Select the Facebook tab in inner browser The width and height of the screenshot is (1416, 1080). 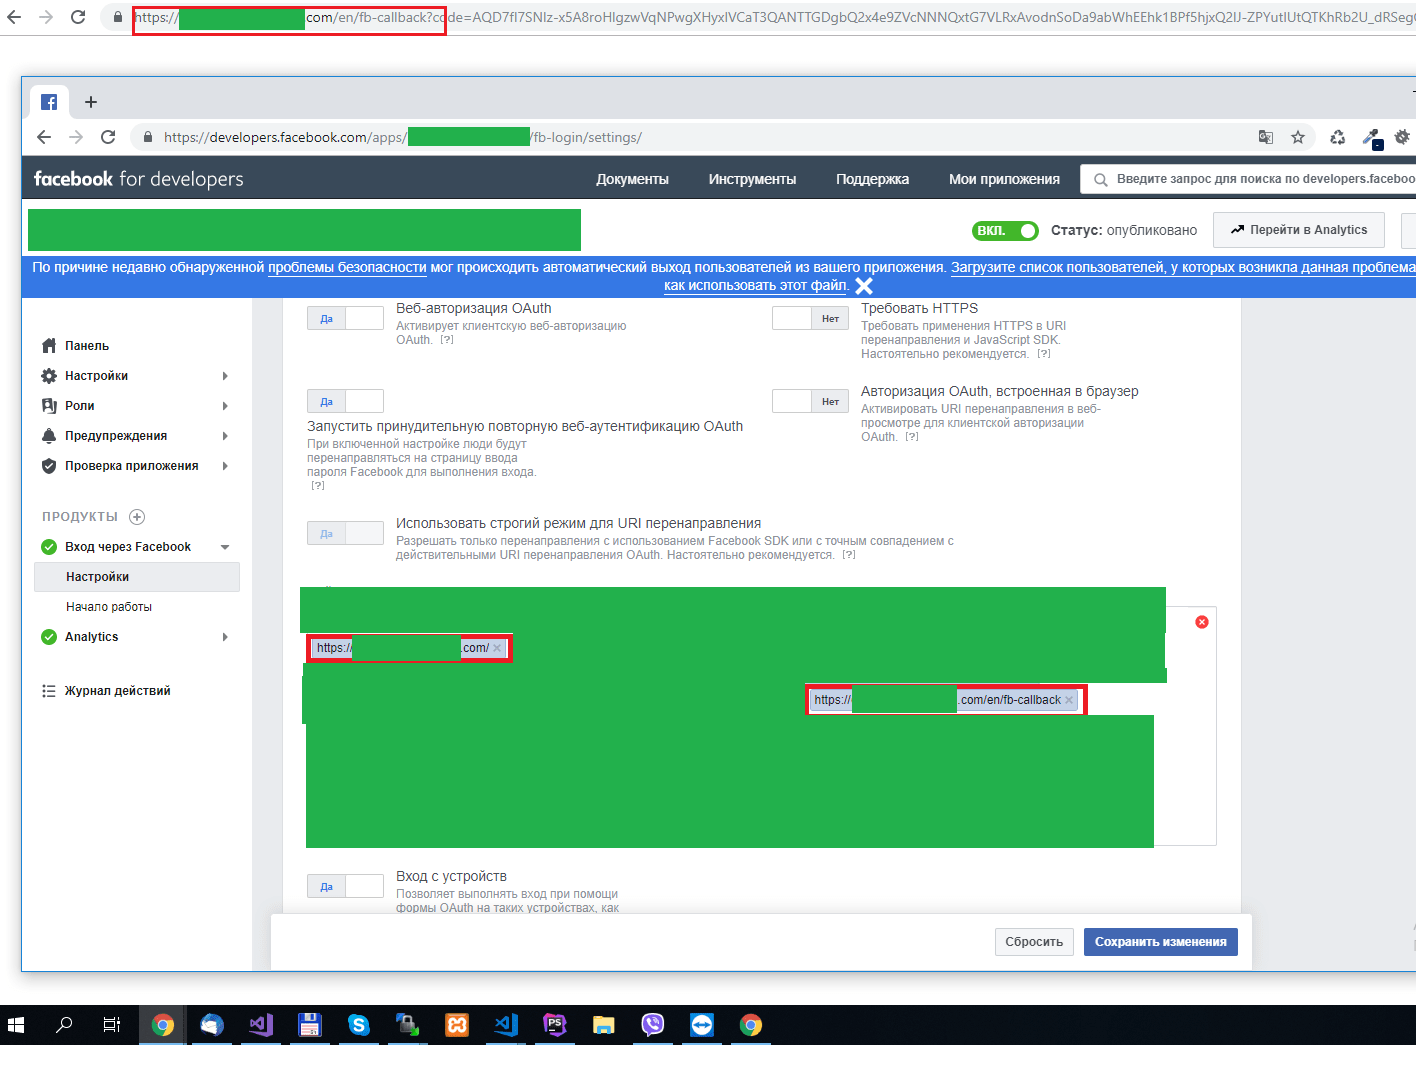[49, 102]
